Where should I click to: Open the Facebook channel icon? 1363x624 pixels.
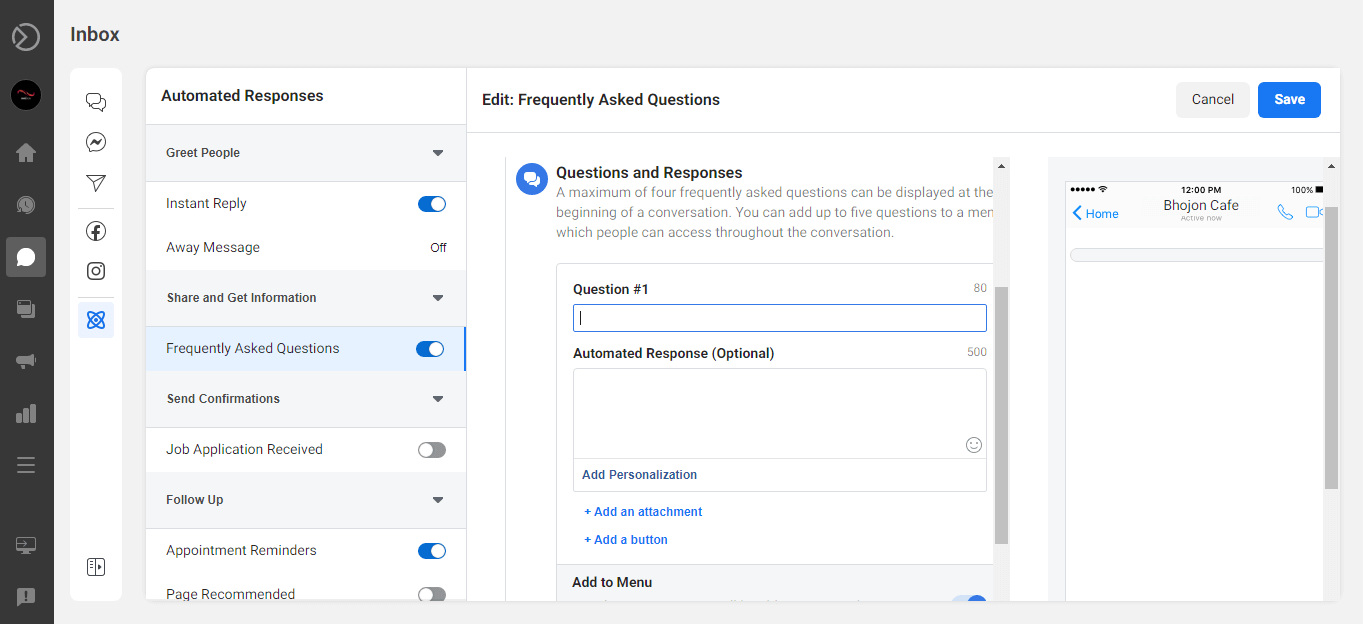pyautogui.click(x=95, y=230)
